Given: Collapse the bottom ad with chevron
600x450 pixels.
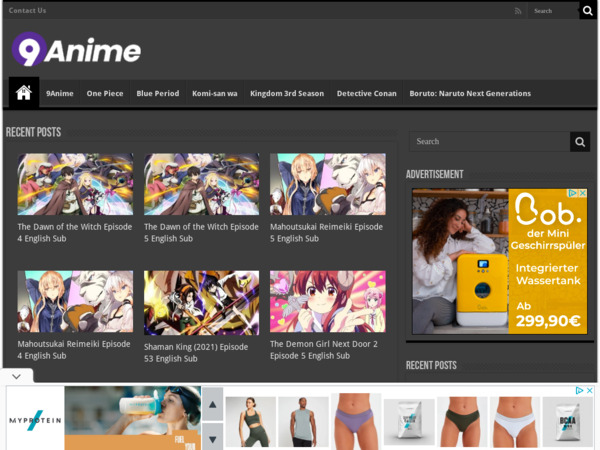Looking at the screenshot, I should click(x=16, y=377).
